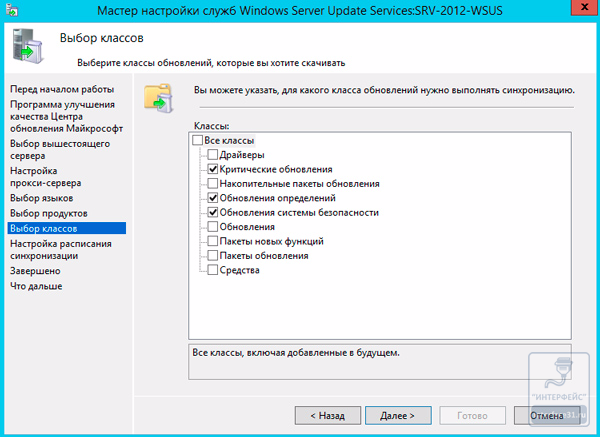Viewport: 600px width, 437px height.
Task: Click the class description text box
Action: coord(381,362)
